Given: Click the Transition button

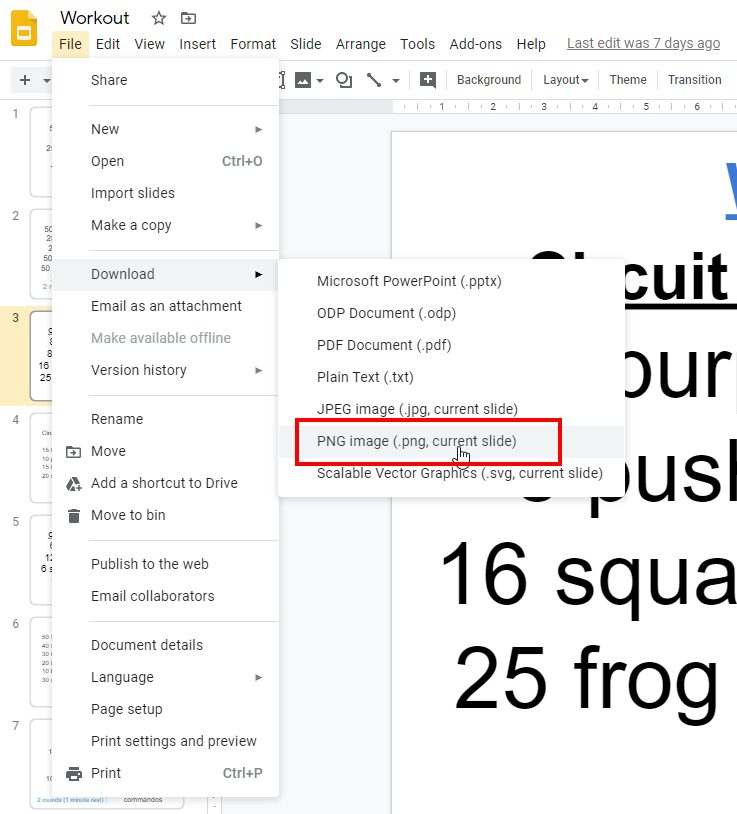Looking at the screenshot, I should point(694,80).
